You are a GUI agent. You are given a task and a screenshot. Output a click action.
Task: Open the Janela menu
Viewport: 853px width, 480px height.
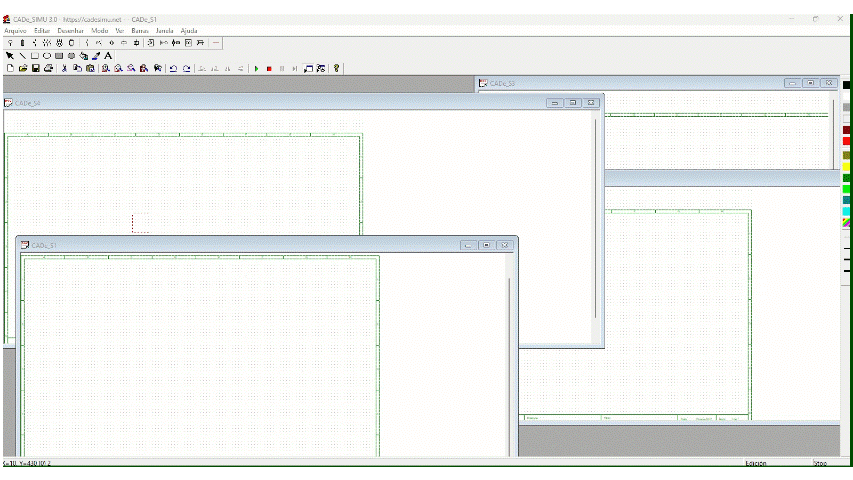click(164, 31)
